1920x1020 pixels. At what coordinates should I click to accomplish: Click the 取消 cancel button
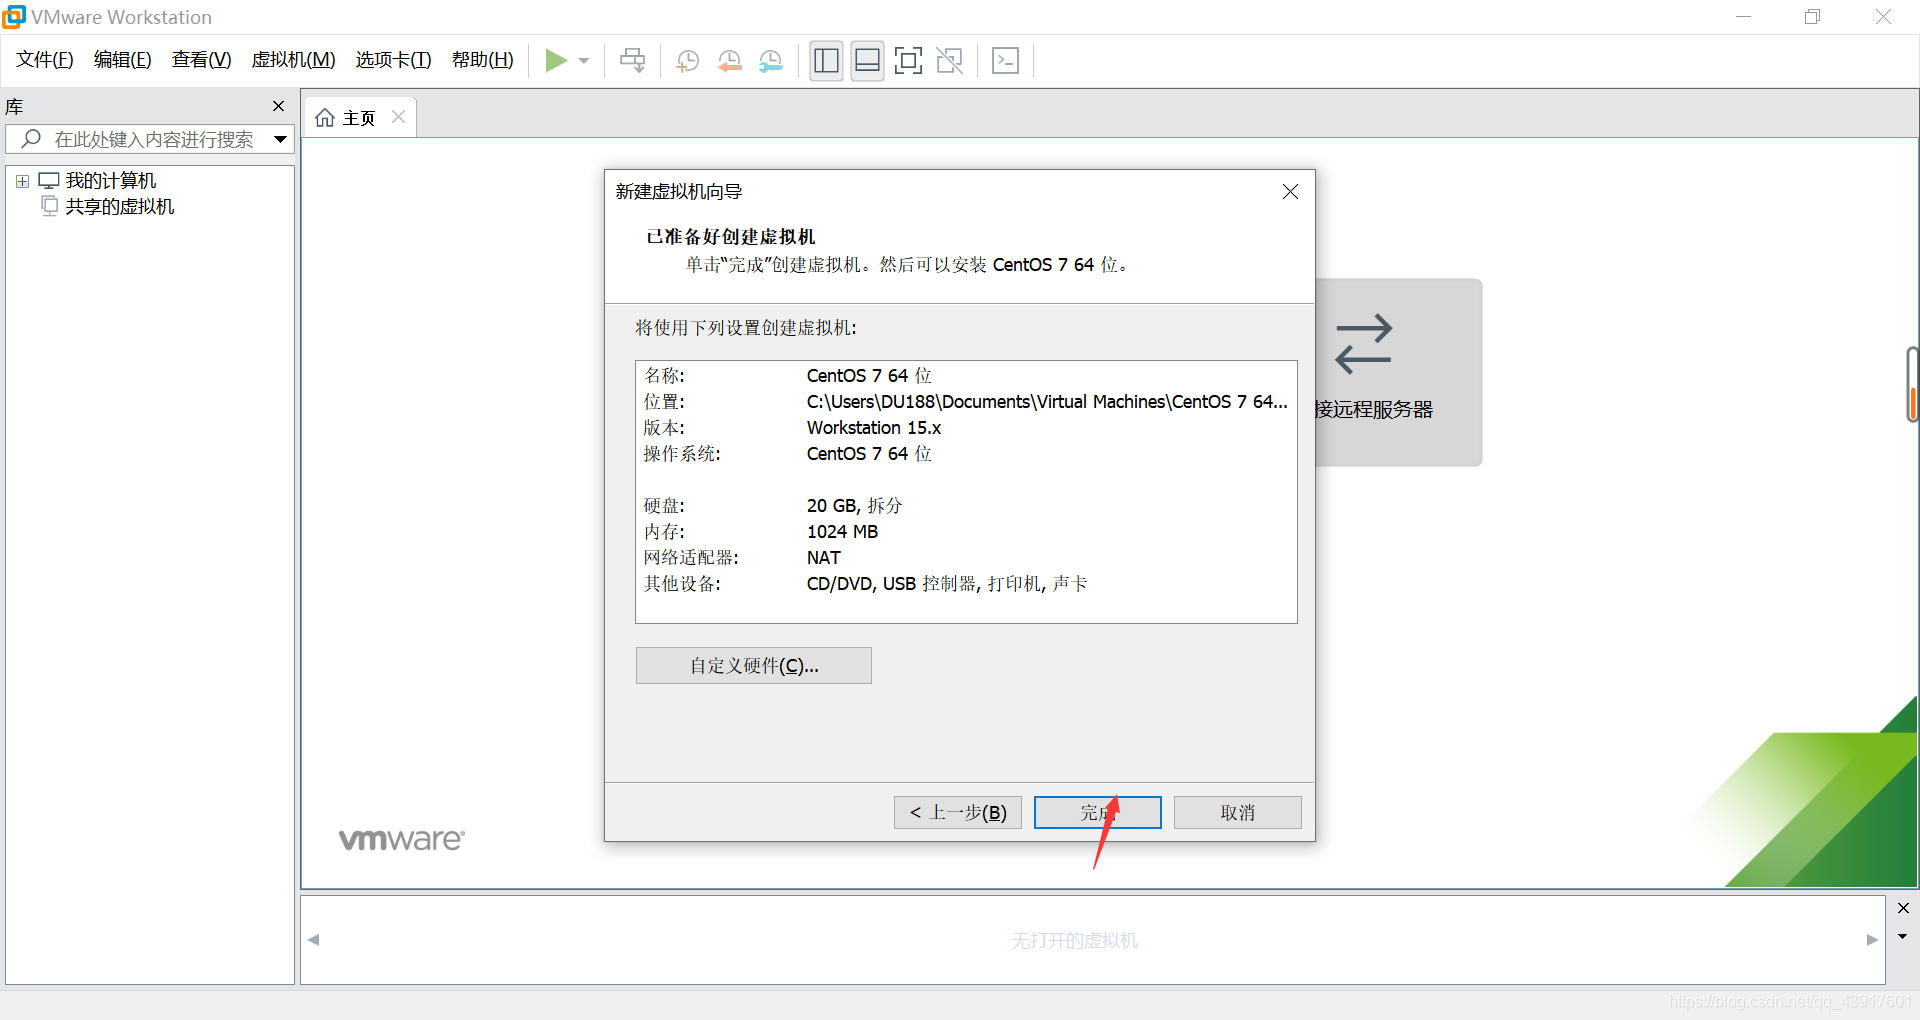tap(1237, 813)
